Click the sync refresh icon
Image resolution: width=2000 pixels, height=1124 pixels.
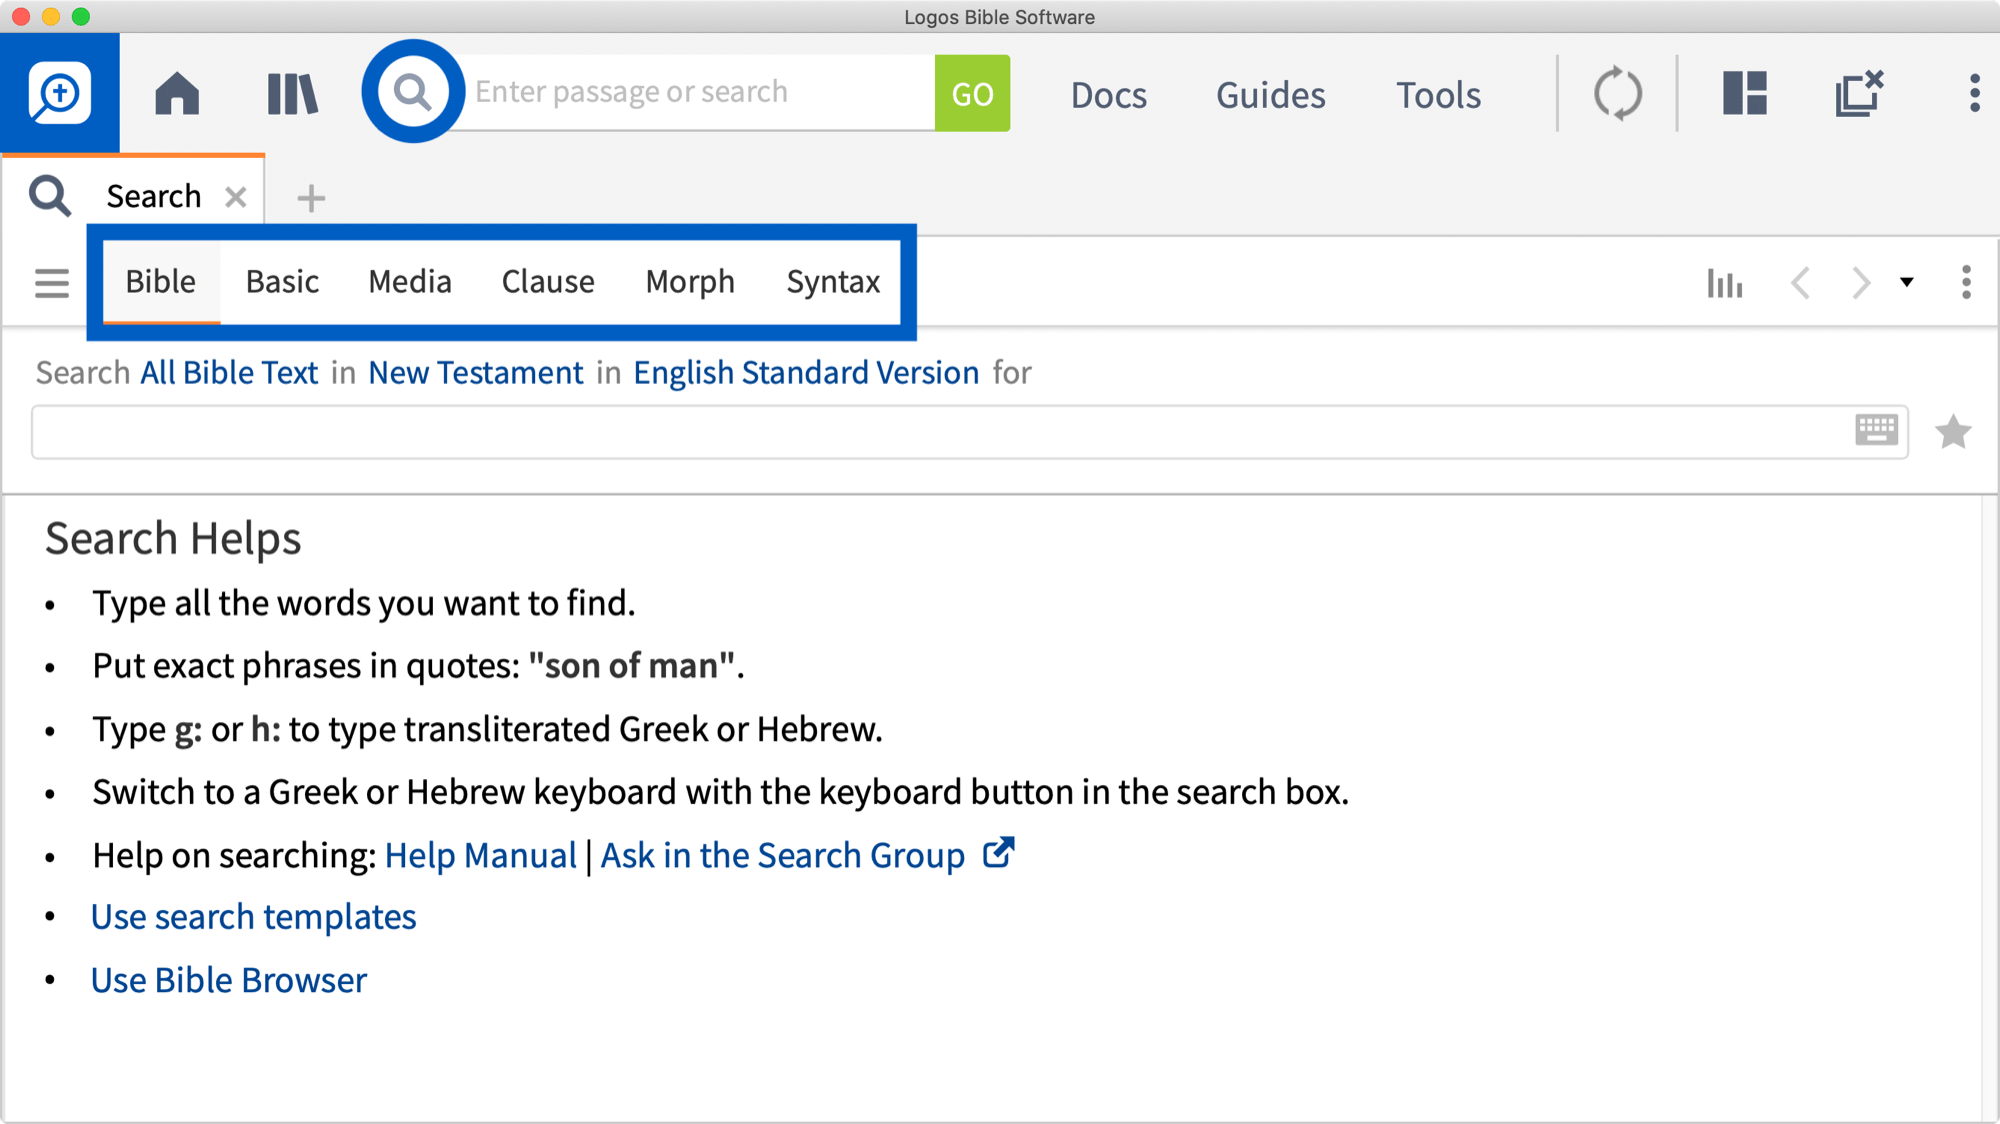click(x=1617, y=94)
